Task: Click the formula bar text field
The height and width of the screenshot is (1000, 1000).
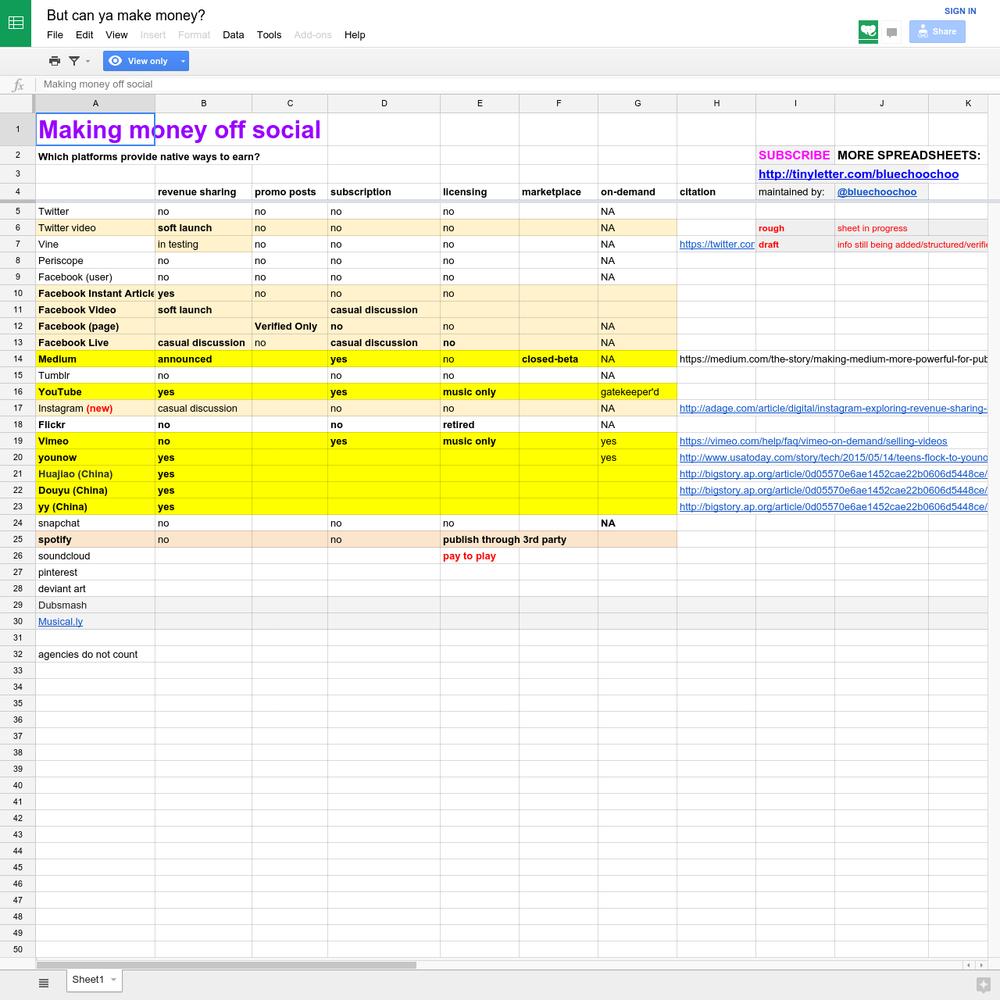Action: pos(517,84)
